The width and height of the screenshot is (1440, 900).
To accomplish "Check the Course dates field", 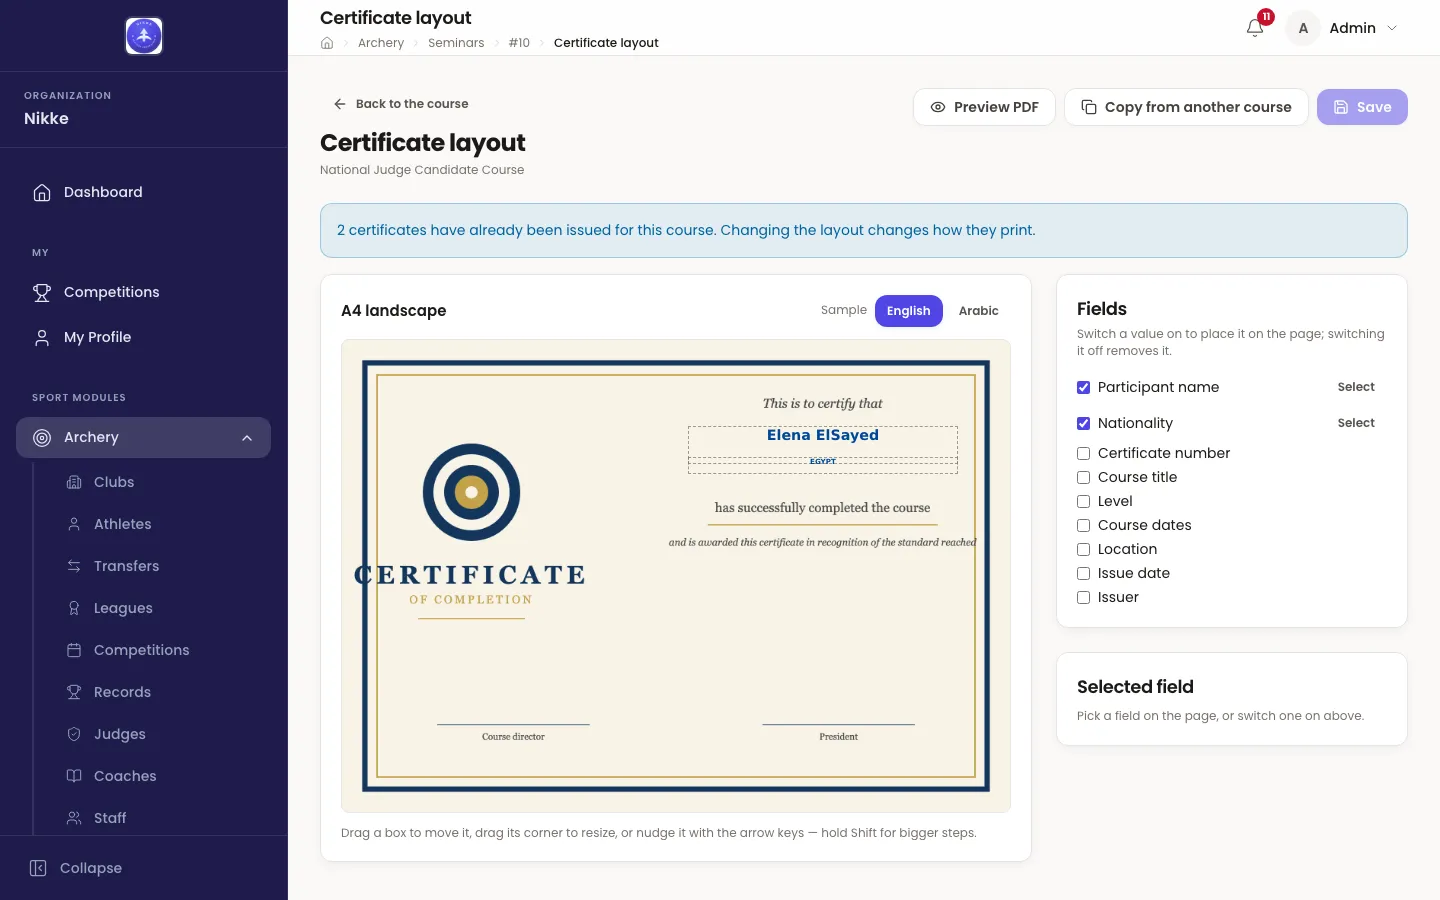I will point(1083,525).
